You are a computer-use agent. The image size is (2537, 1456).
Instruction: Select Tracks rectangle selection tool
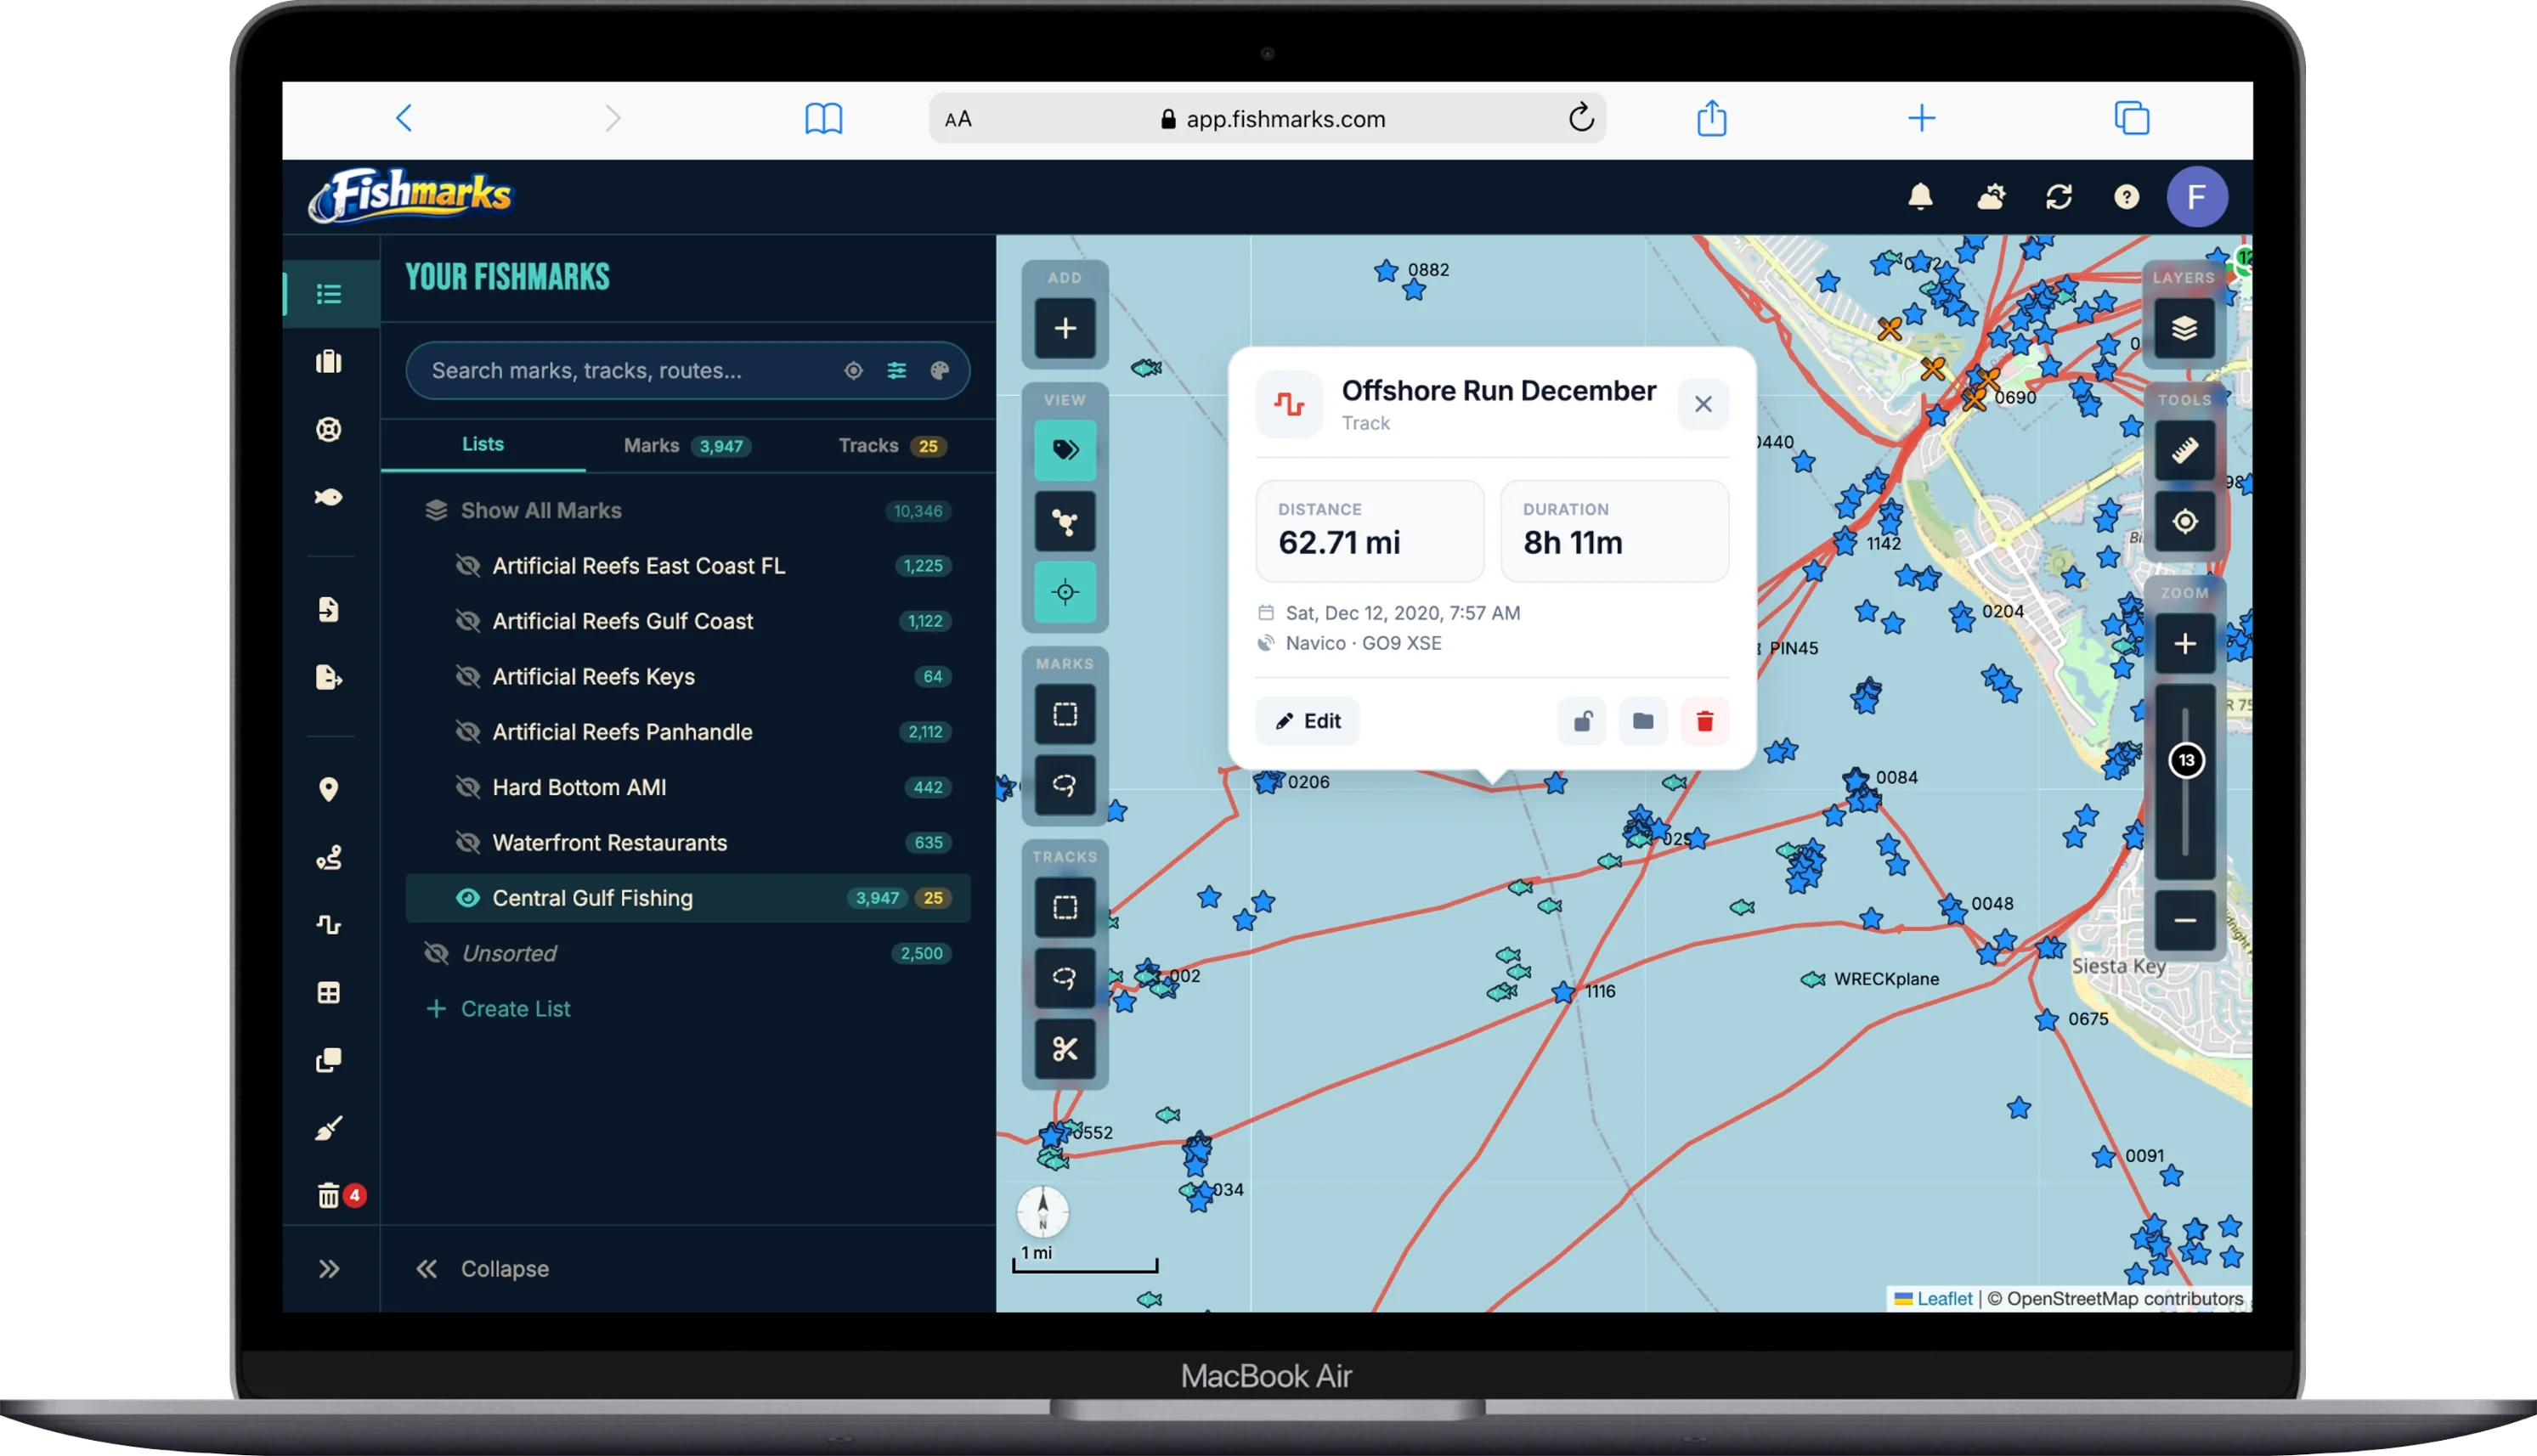(x=1065, y=907)
